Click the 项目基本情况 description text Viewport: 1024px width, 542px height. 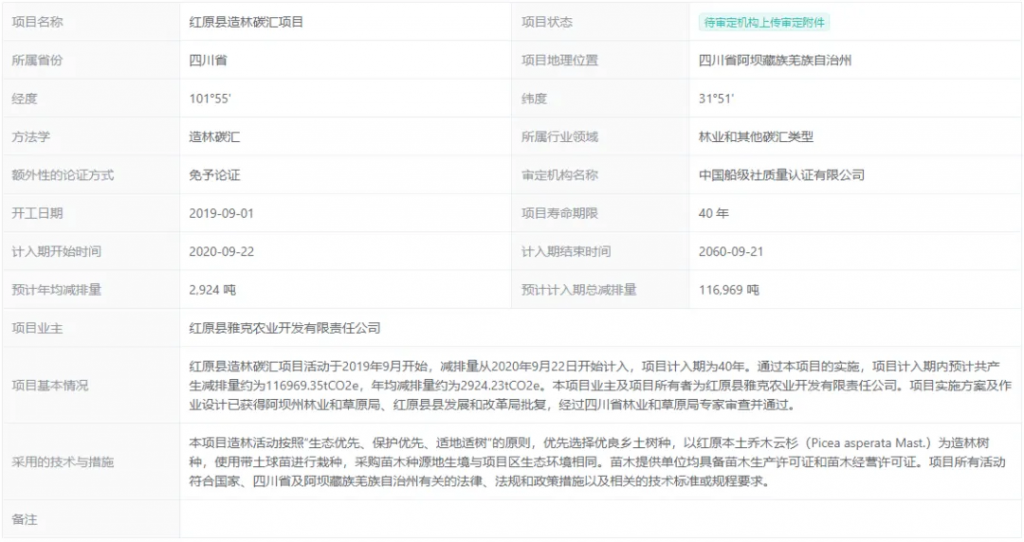coord(600,385)
